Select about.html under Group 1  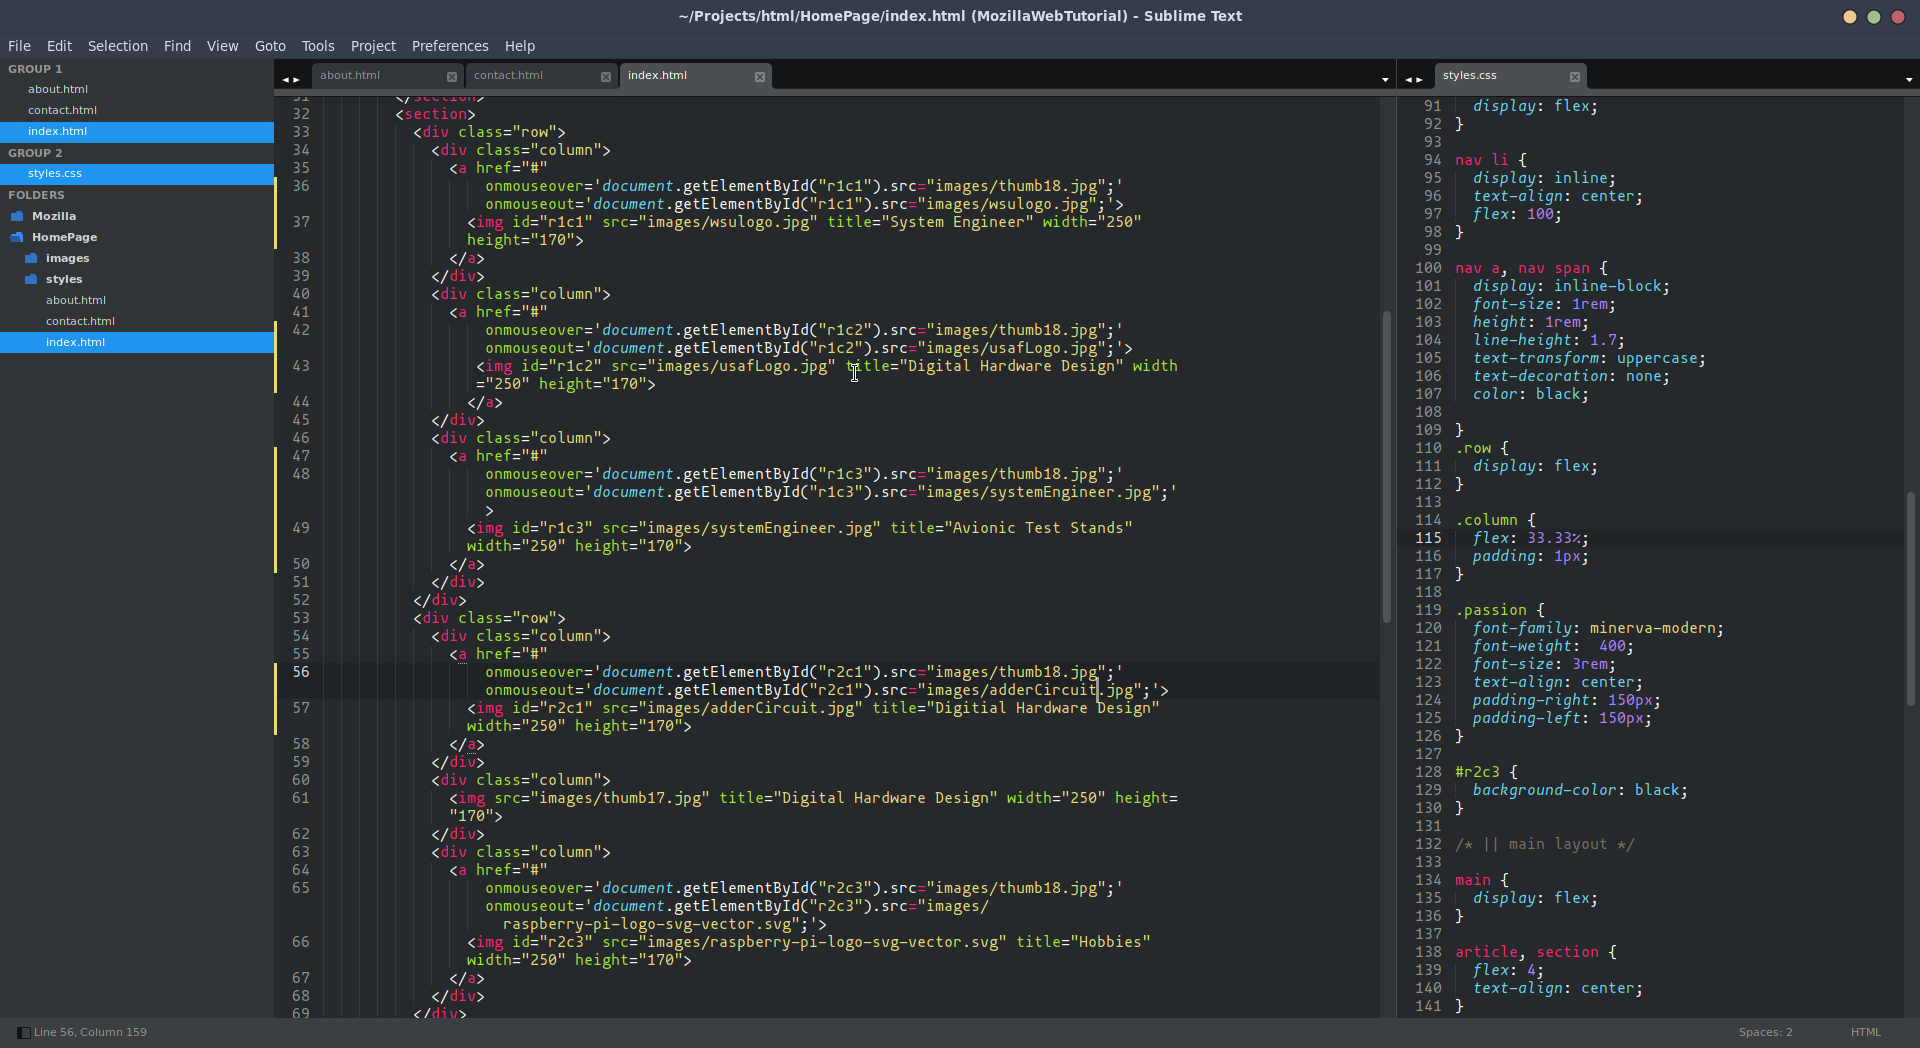[58, 89]
